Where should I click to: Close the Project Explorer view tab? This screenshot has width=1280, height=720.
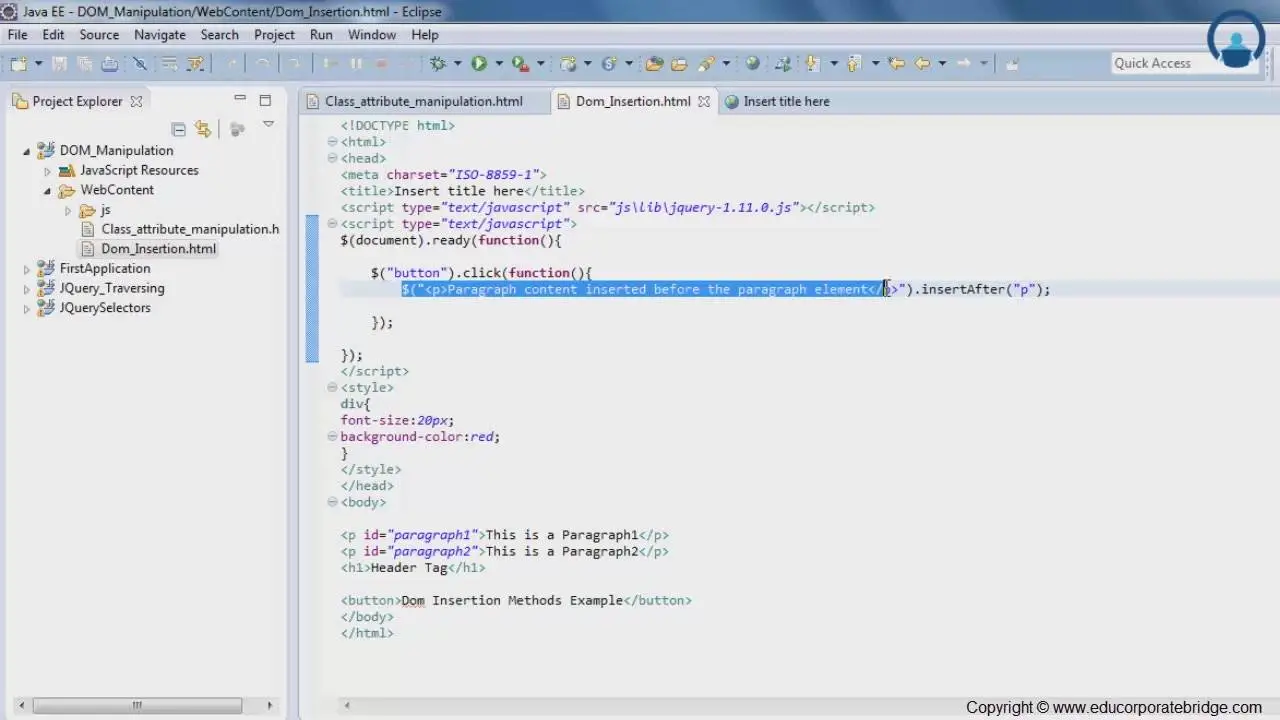[136, 101]
